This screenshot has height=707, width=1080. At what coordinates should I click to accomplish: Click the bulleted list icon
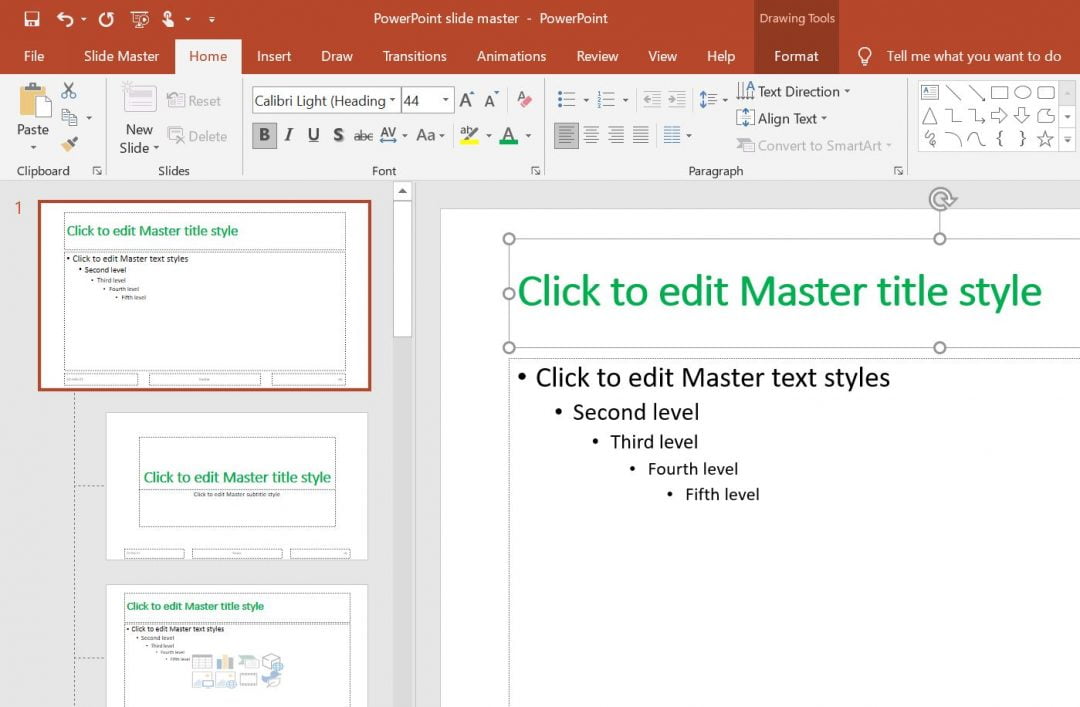pos(567,99)
